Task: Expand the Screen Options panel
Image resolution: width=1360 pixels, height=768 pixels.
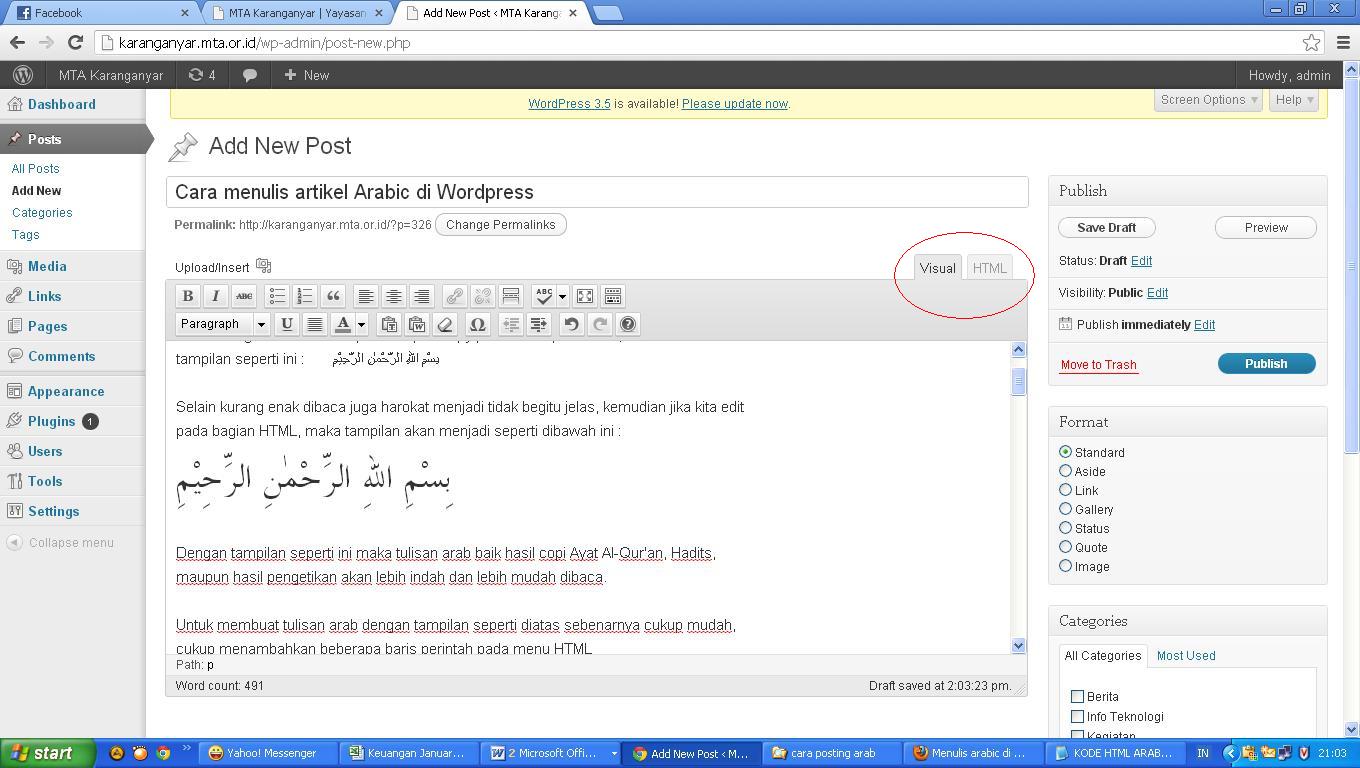Action: point(1209,100)
